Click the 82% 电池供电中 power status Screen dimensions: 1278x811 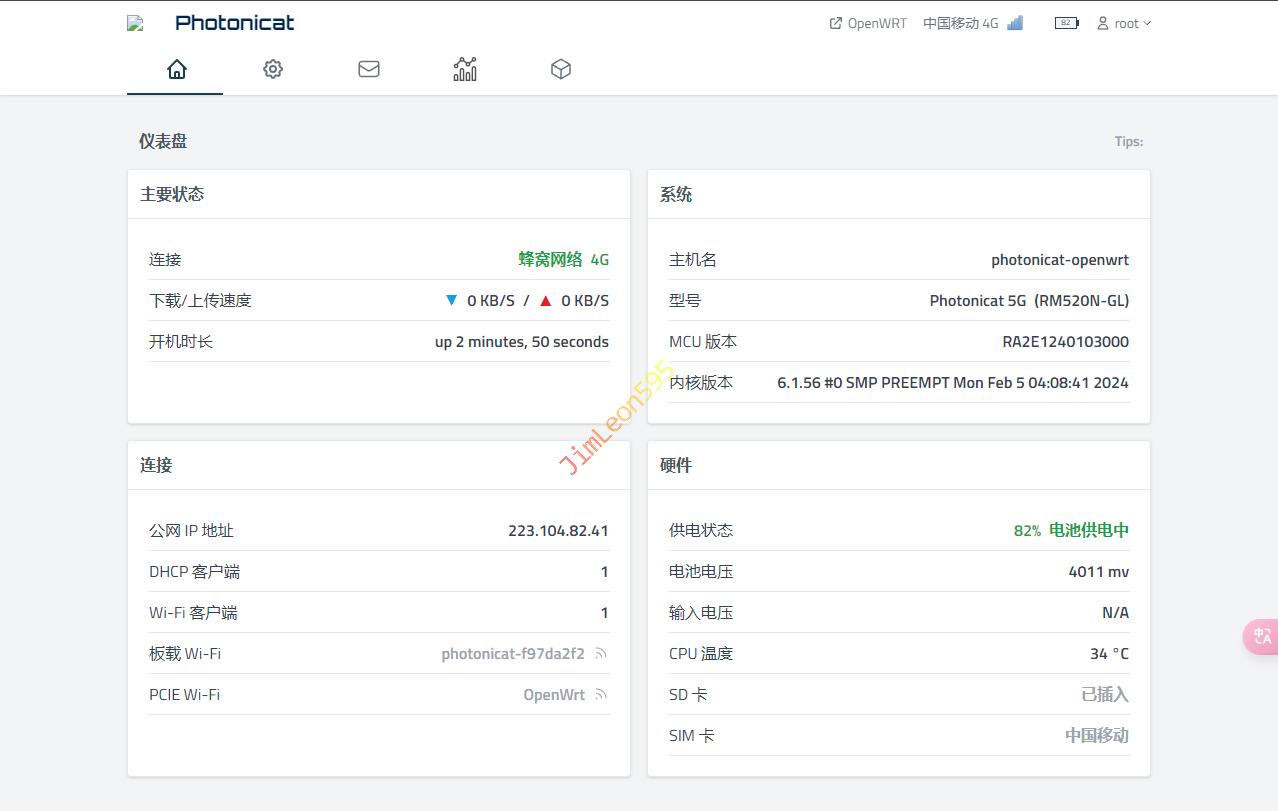pos(1071,531)
